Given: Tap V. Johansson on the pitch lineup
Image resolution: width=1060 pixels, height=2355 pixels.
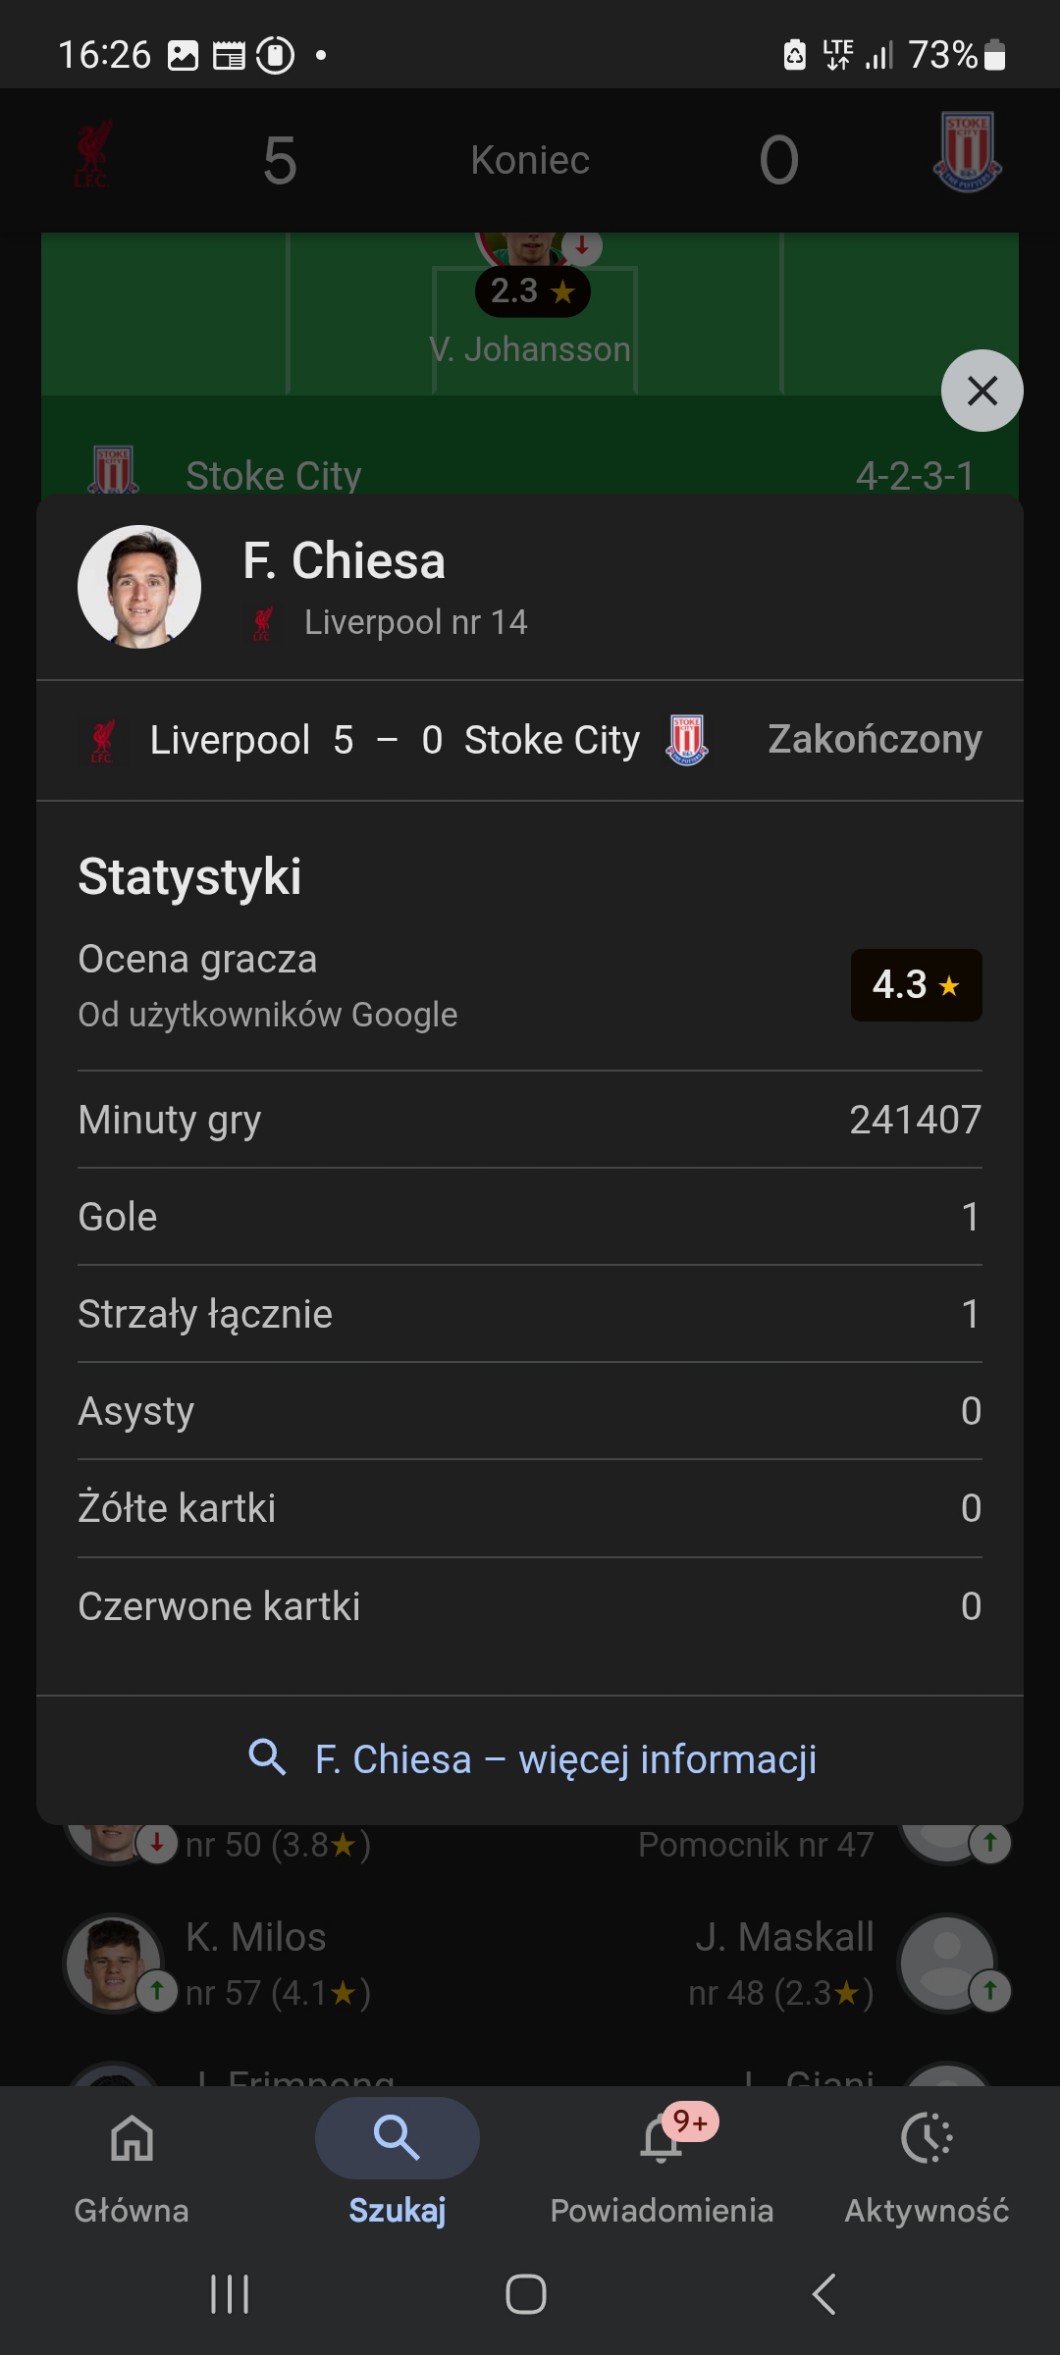Looking at the screenshot, I should click(530, 349).
